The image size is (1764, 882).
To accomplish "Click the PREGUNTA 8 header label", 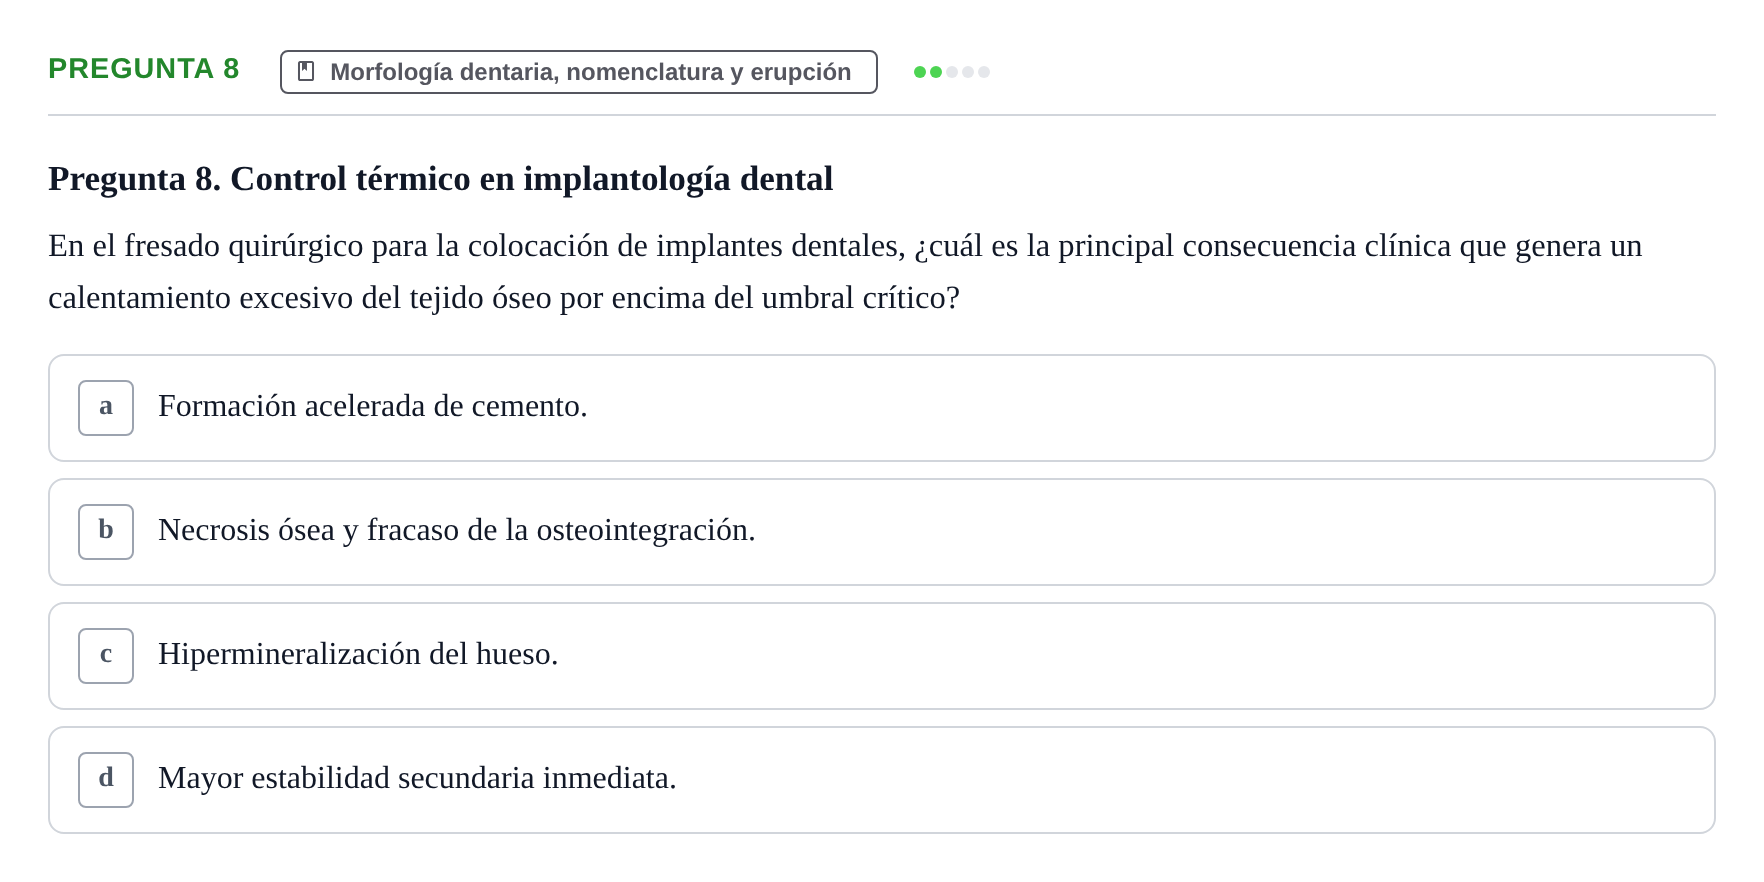I will 144,69.
